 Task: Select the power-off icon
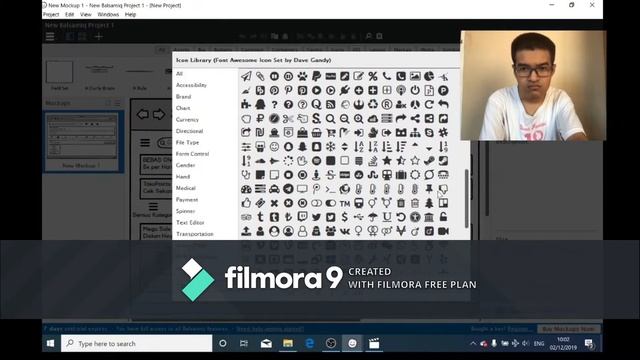click(415, 90)
